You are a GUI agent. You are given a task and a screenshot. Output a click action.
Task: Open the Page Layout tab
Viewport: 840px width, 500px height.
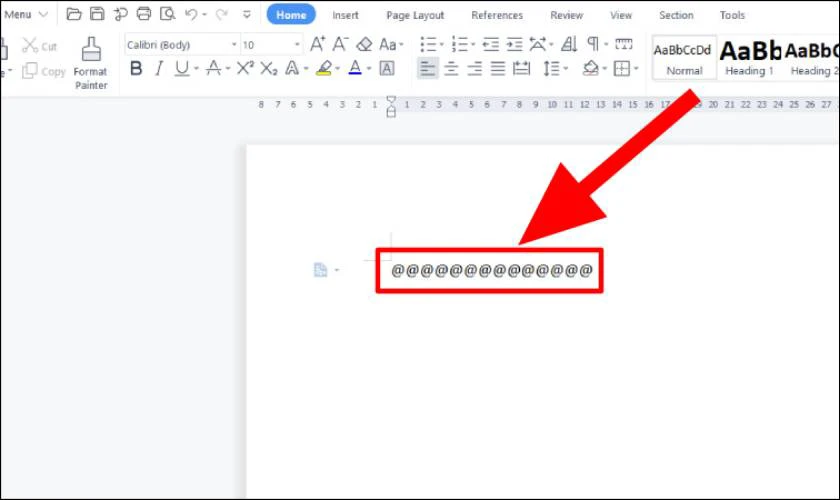tap(415, 16)
